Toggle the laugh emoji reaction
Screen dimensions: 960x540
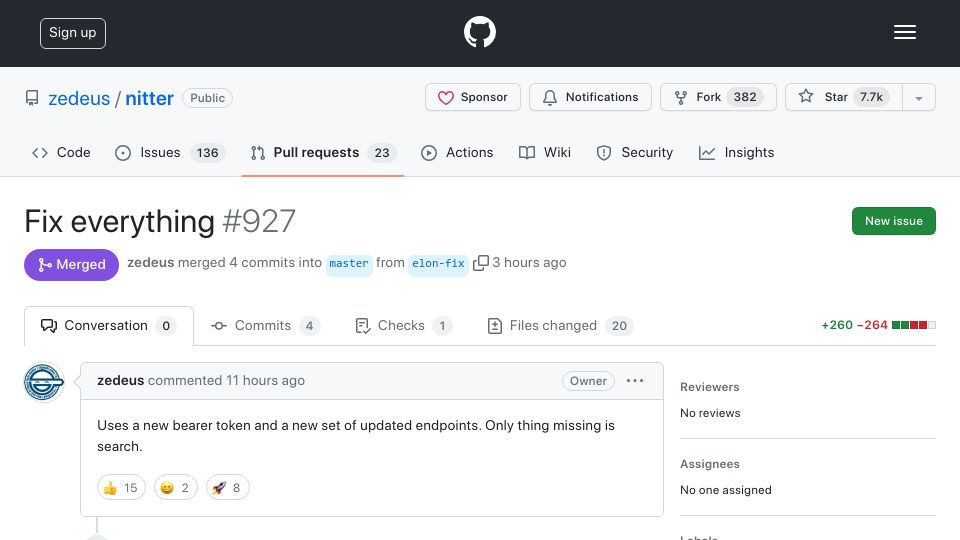176,487
